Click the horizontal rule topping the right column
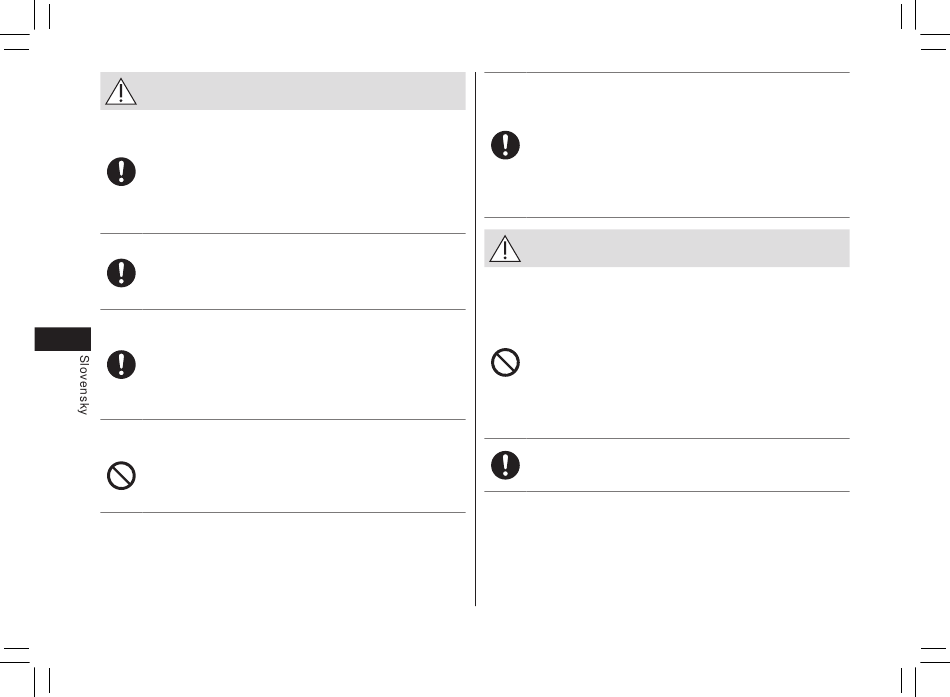950x697 pixels. coord(667,73)
